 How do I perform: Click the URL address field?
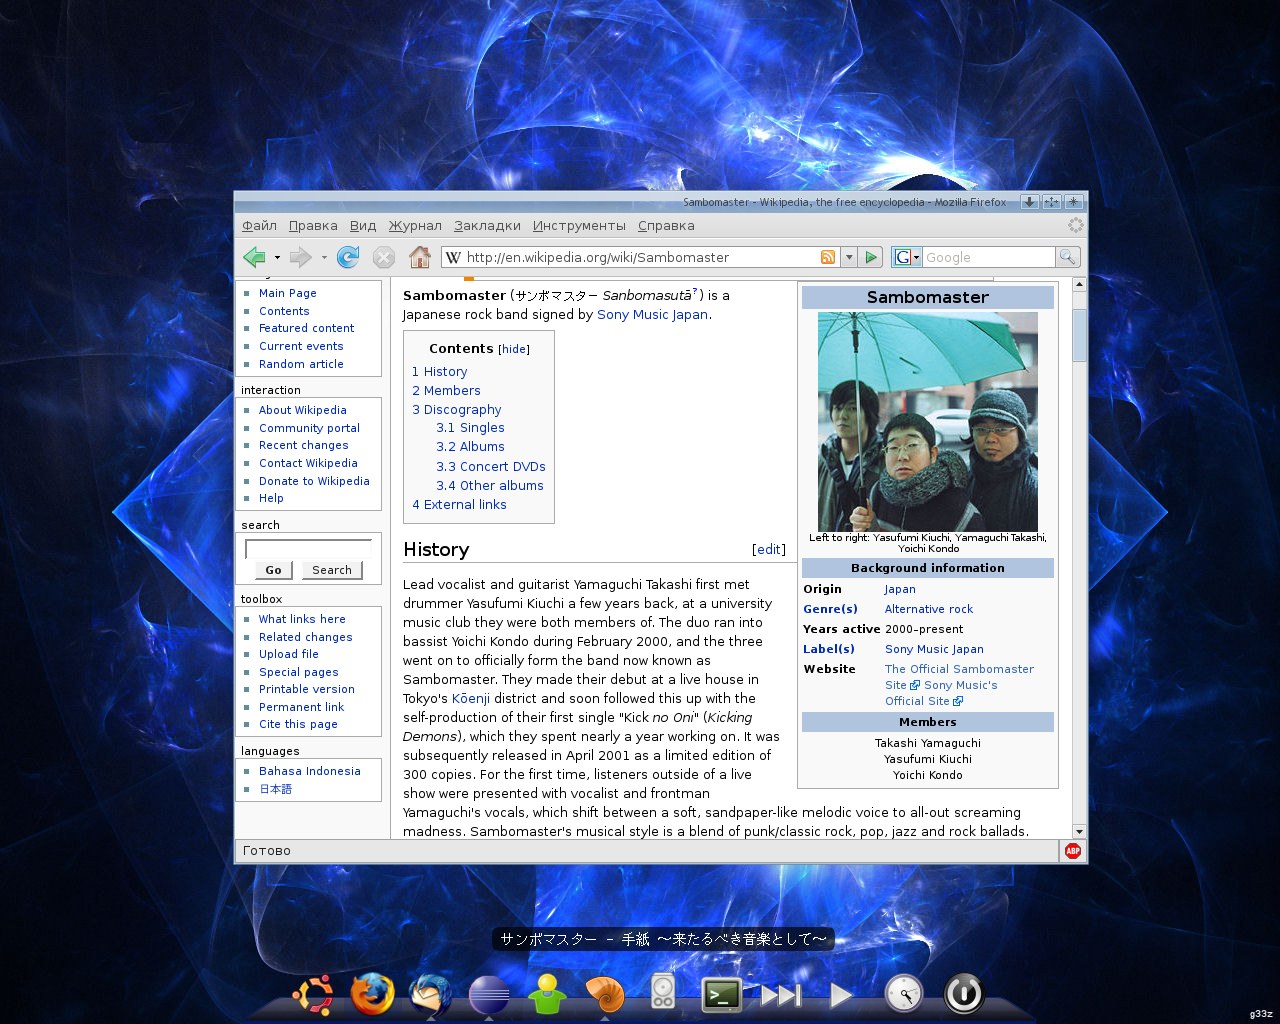click(x=640, y=257)
